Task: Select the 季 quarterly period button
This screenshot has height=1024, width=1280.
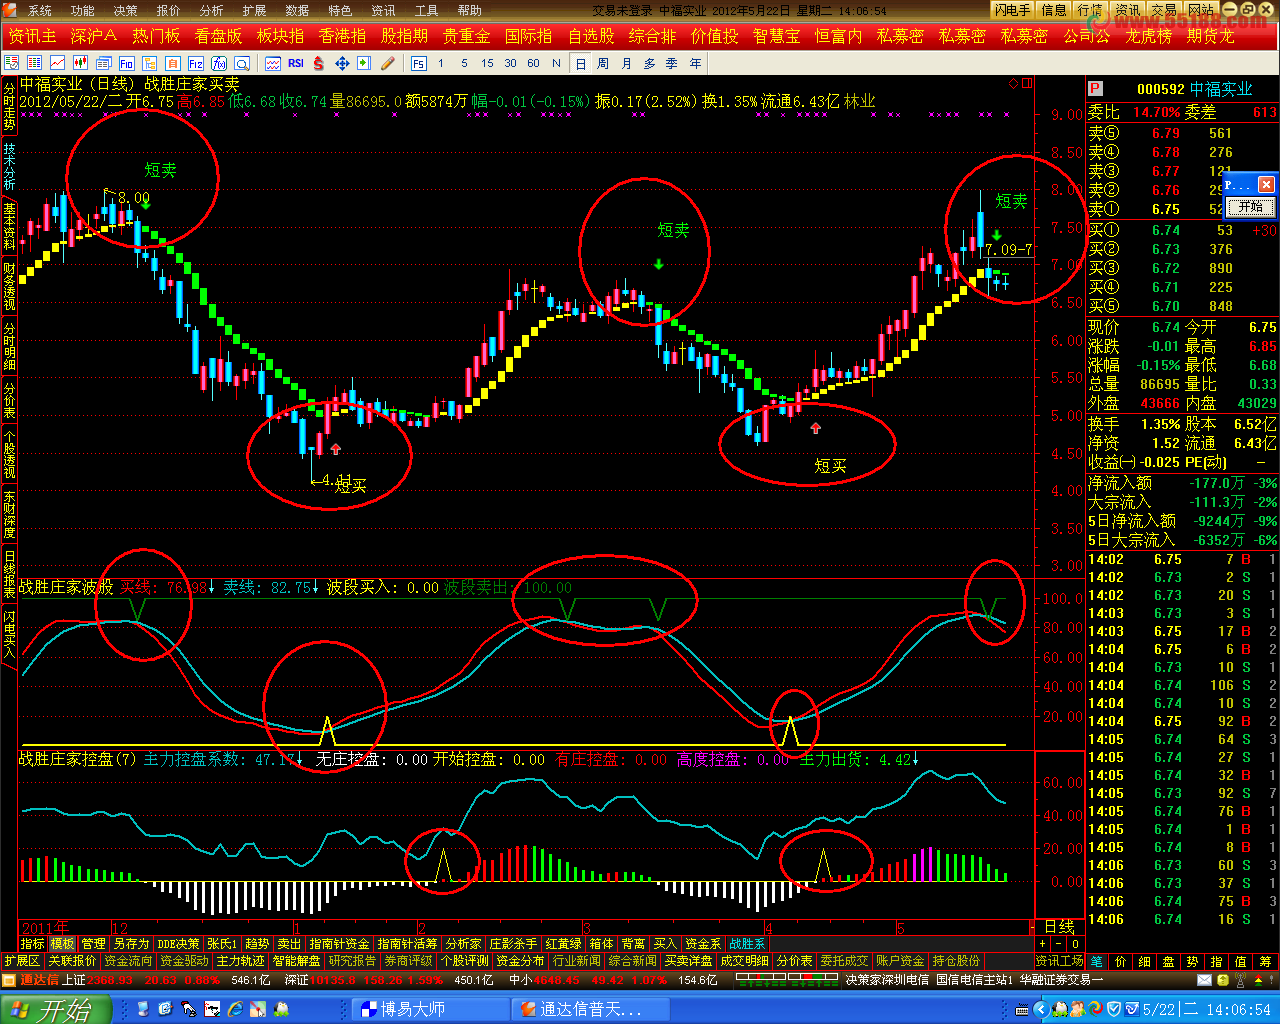Action: [672, 63]
